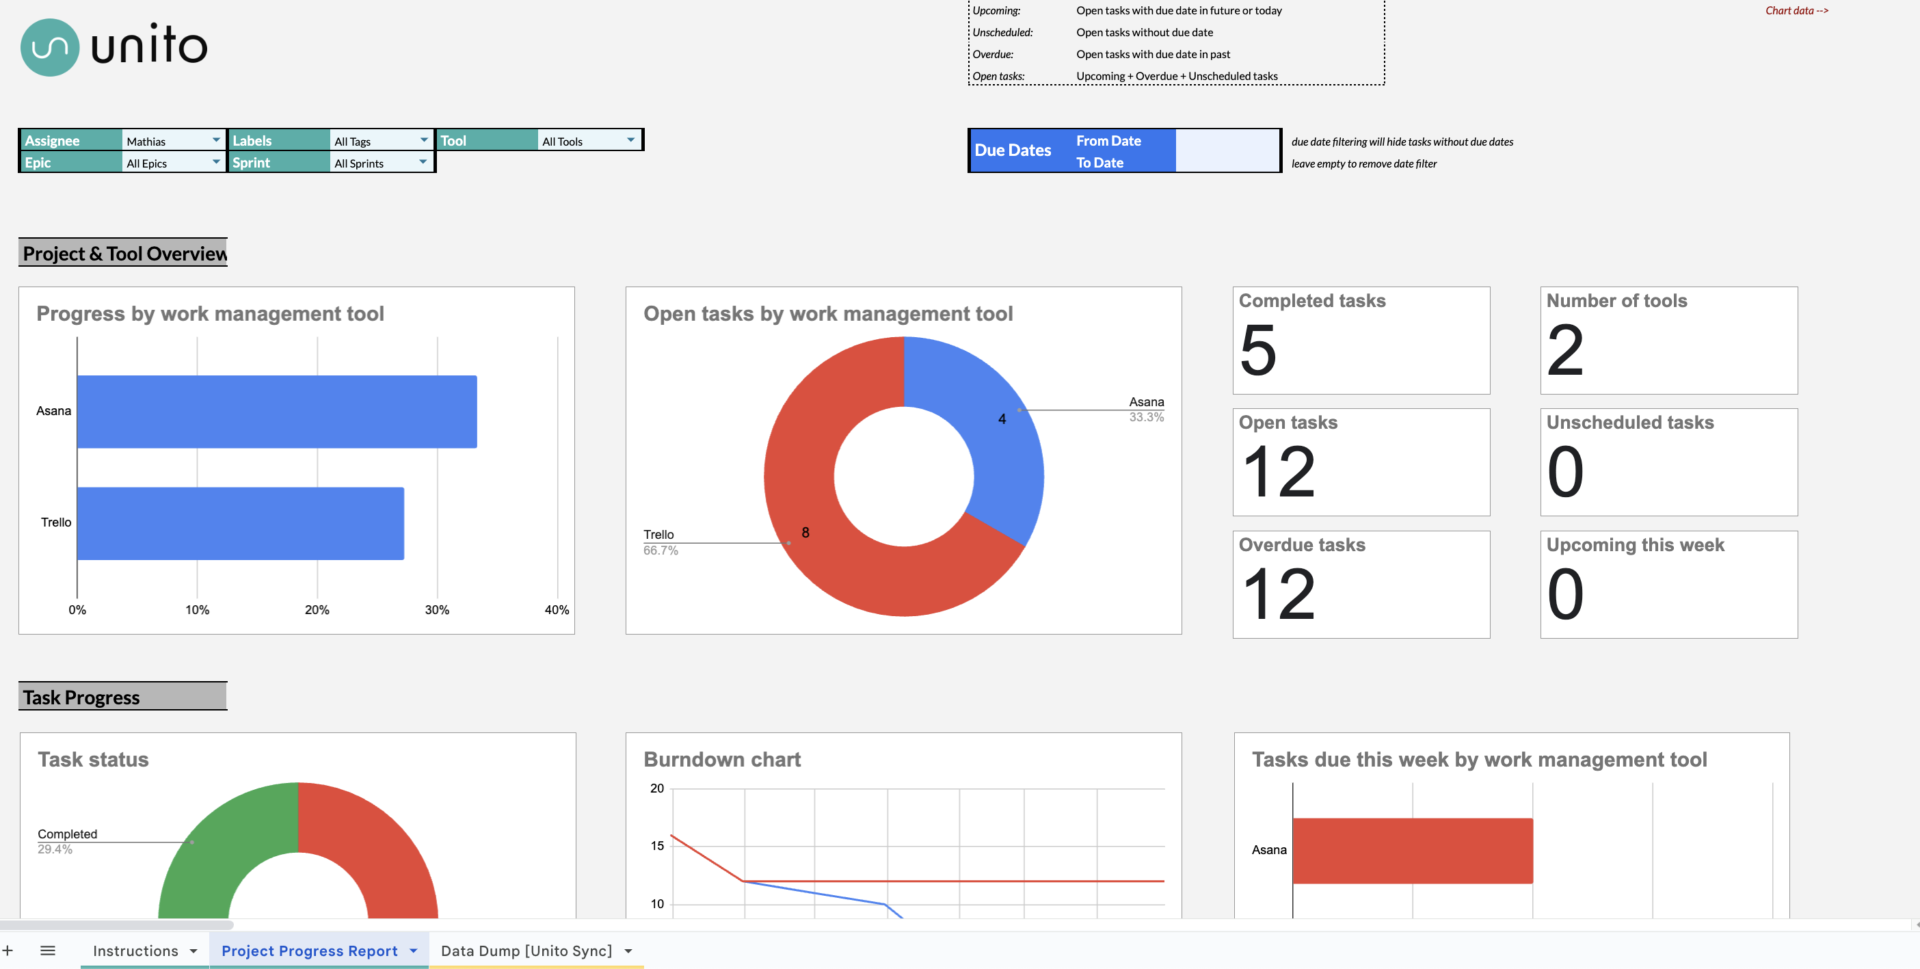
Task: Click the To Date field
Action: 1225,162
